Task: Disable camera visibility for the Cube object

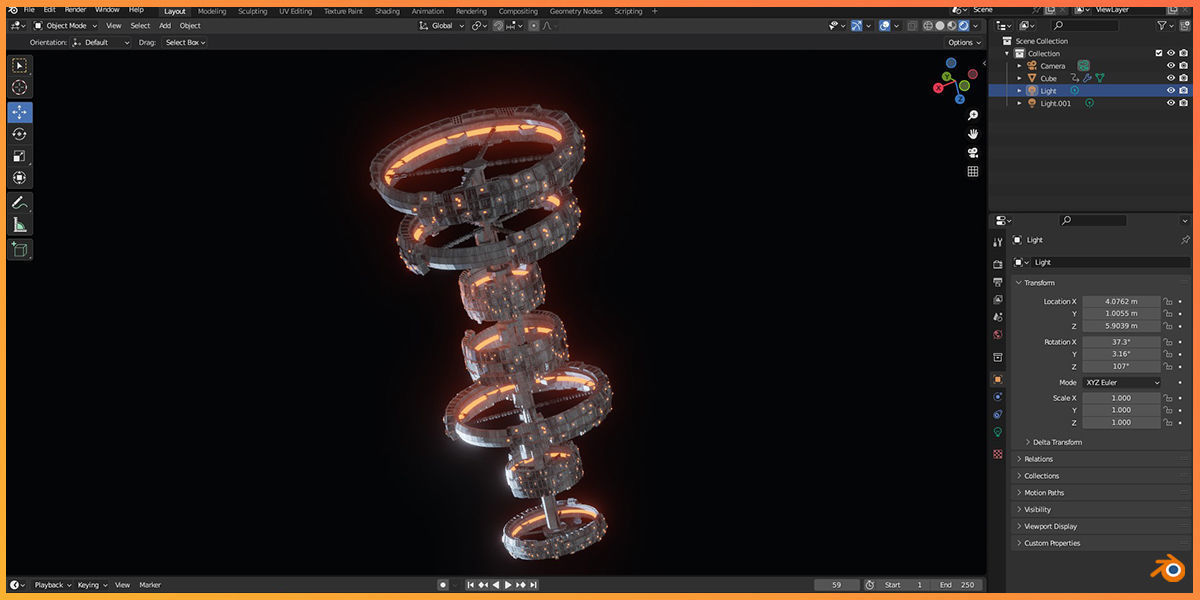Action: coord(1184,78)
